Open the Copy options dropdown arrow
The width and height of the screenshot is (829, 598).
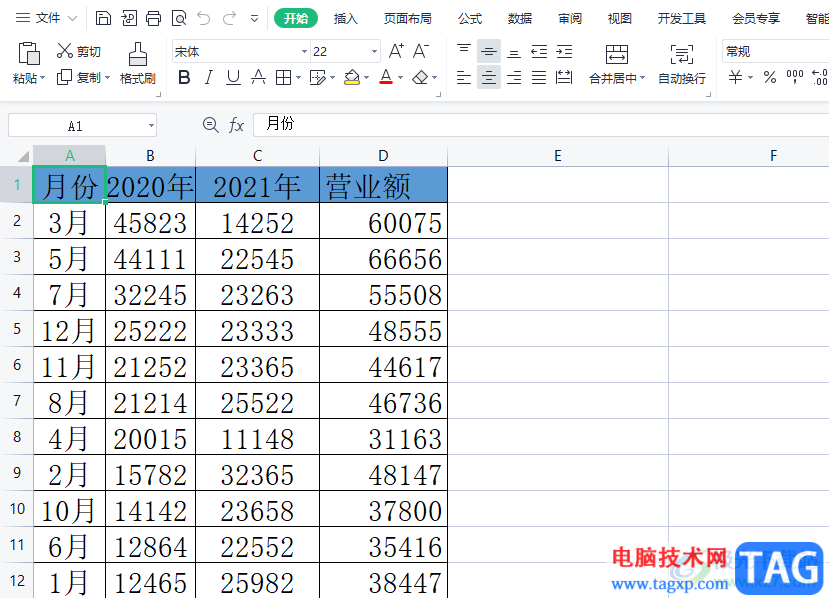pyautogui.click(x=107, y=78)
